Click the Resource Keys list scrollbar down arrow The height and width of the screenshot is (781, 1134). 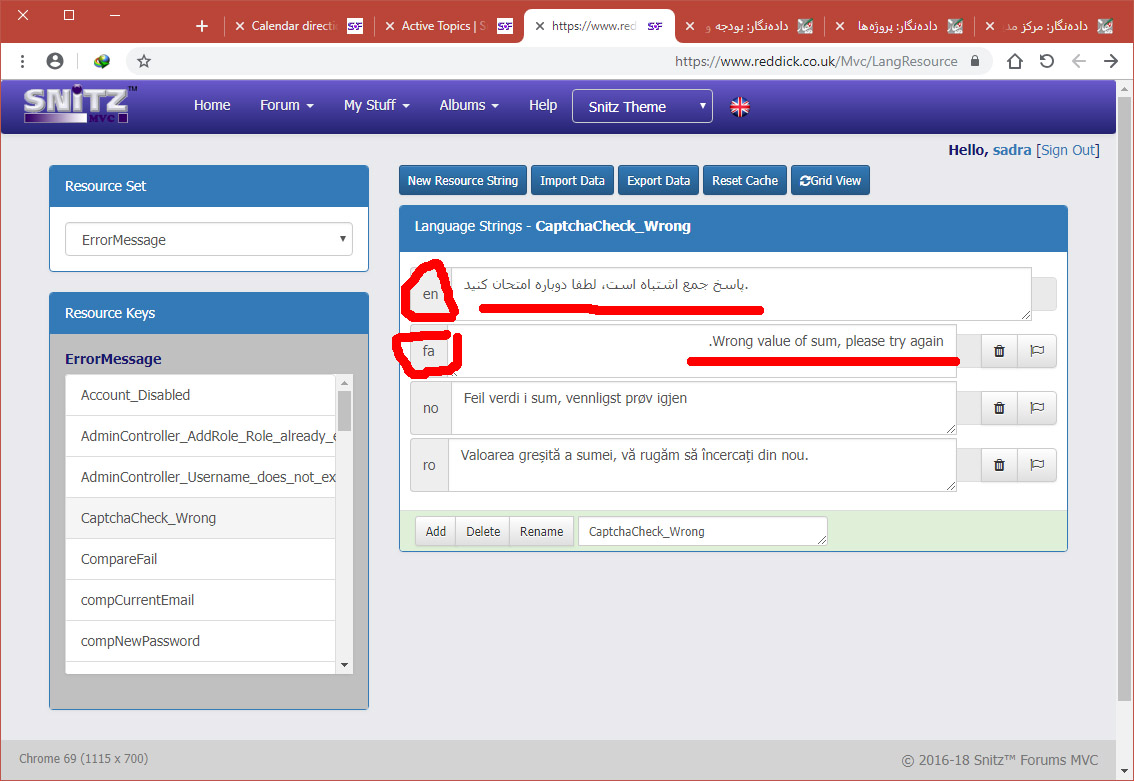(x=345, y=665)
